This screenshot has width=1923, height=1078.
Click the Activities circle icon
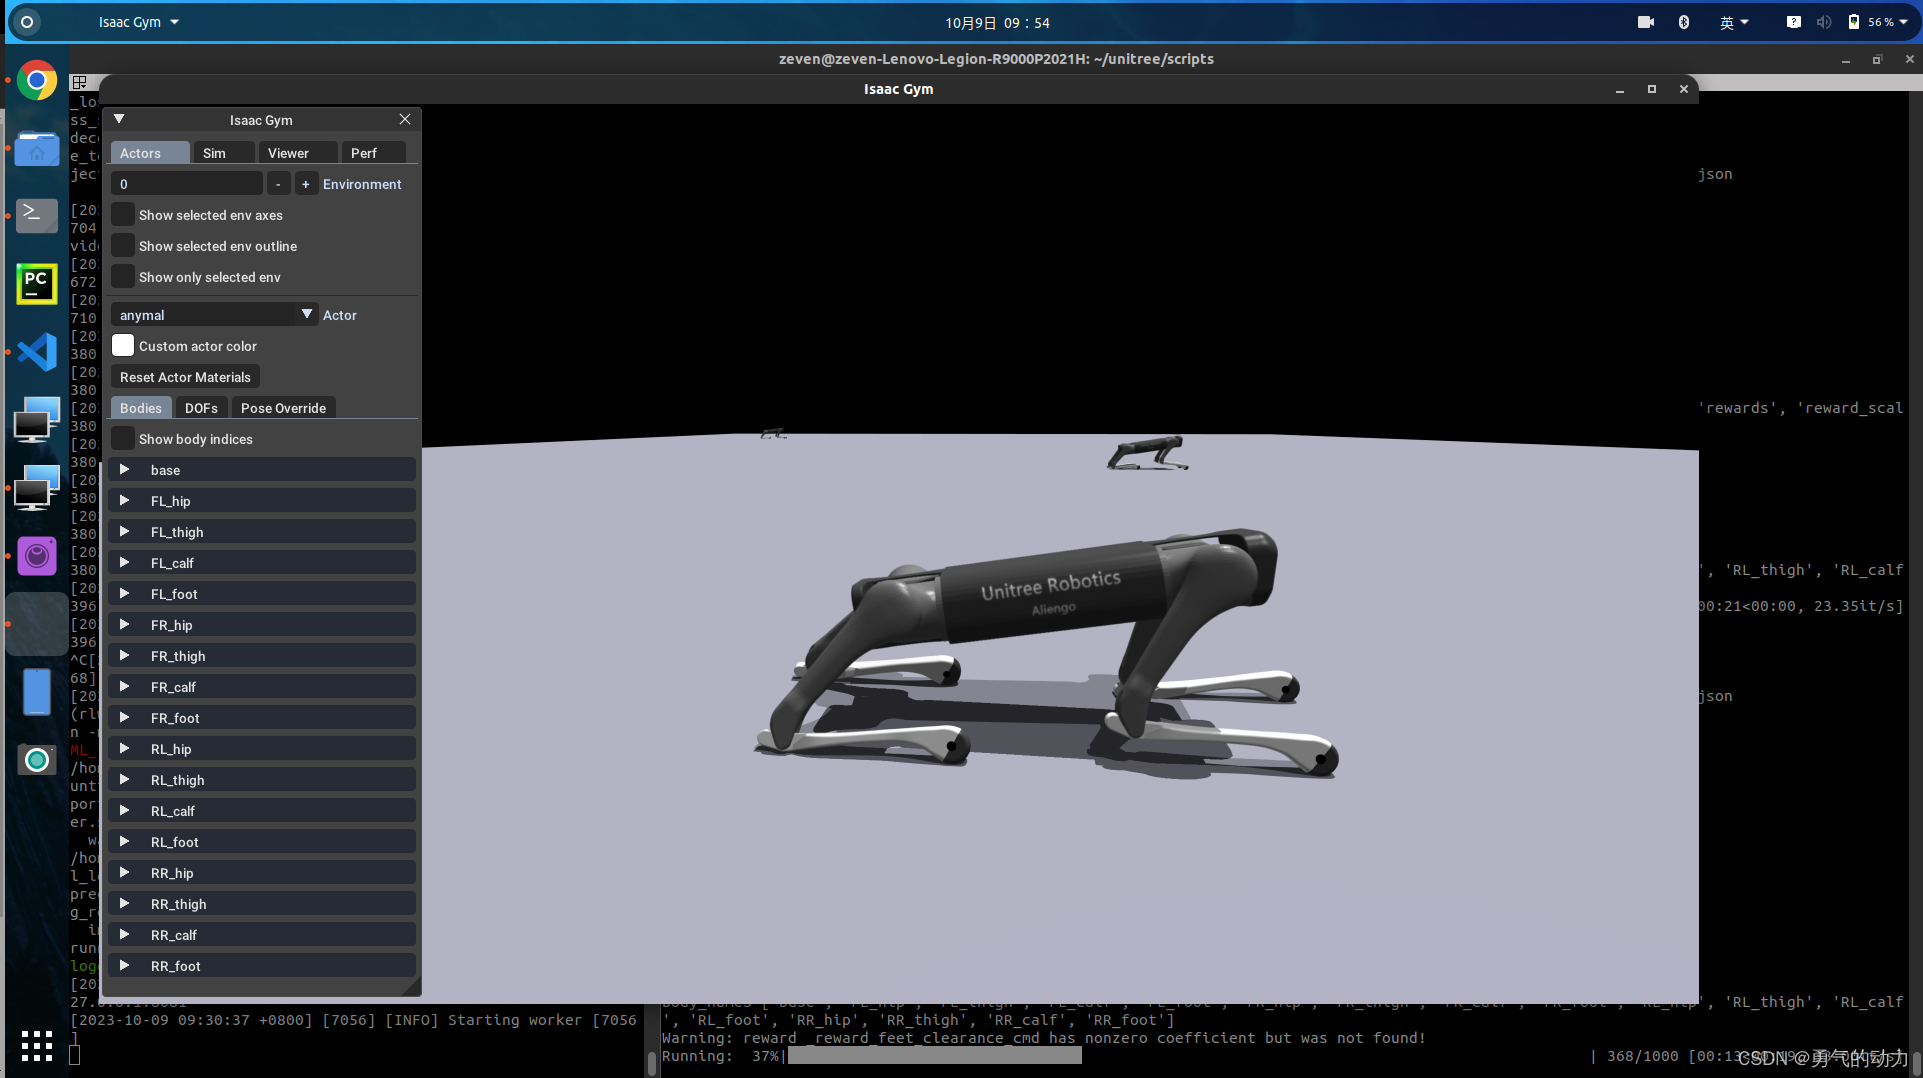click(x=27, y=22)
